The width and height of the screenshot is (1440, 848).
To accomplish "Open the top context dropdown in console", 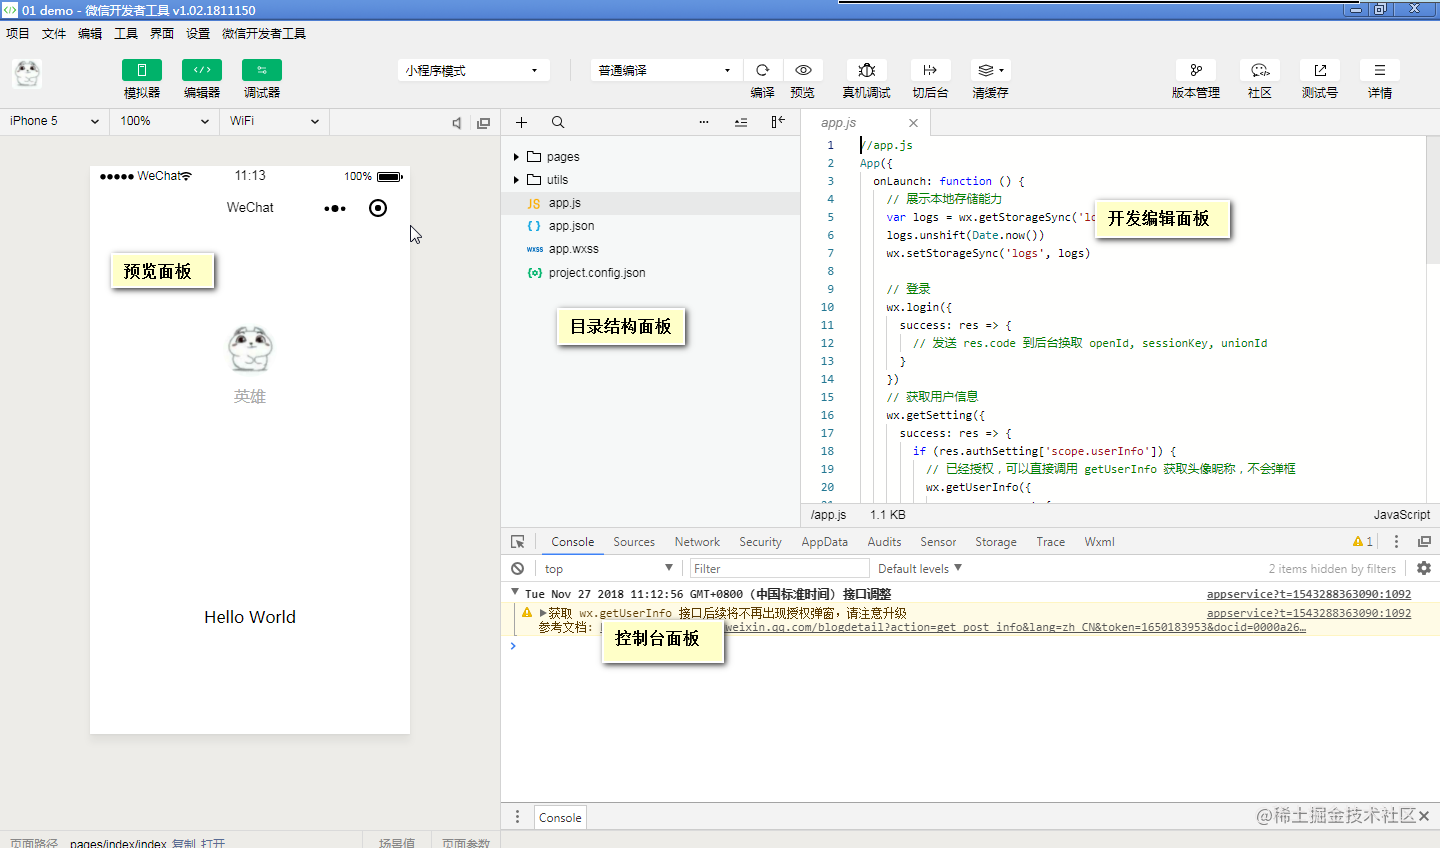I will [x=608, y=568].
